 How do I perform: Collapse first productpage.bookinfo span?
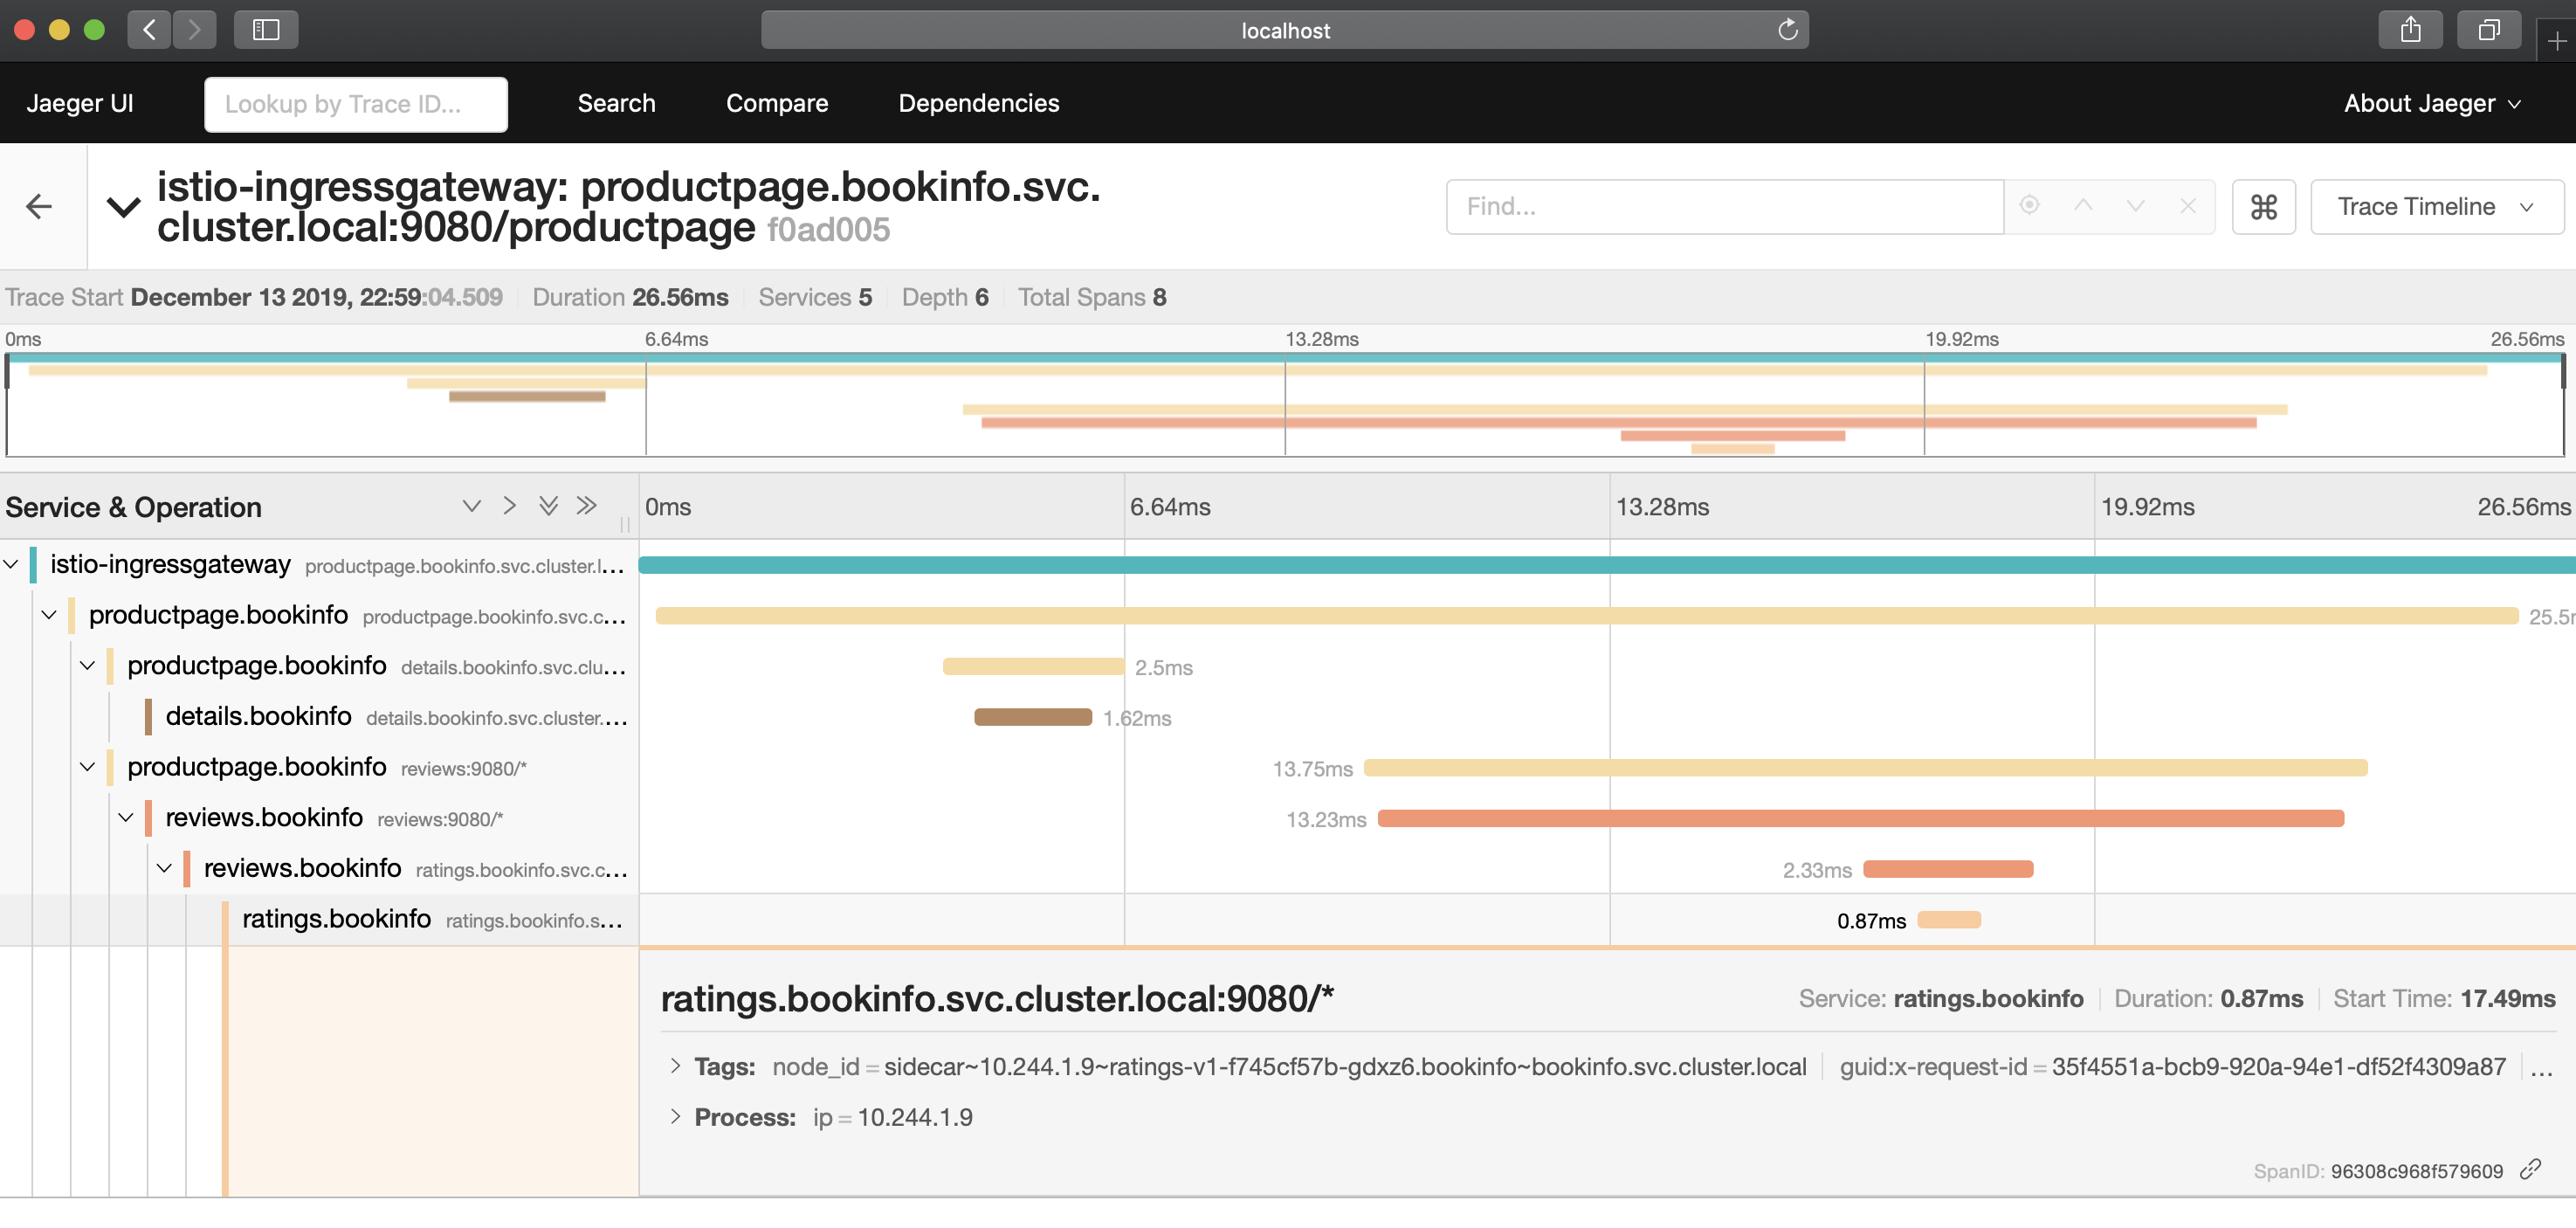point(49,615)
